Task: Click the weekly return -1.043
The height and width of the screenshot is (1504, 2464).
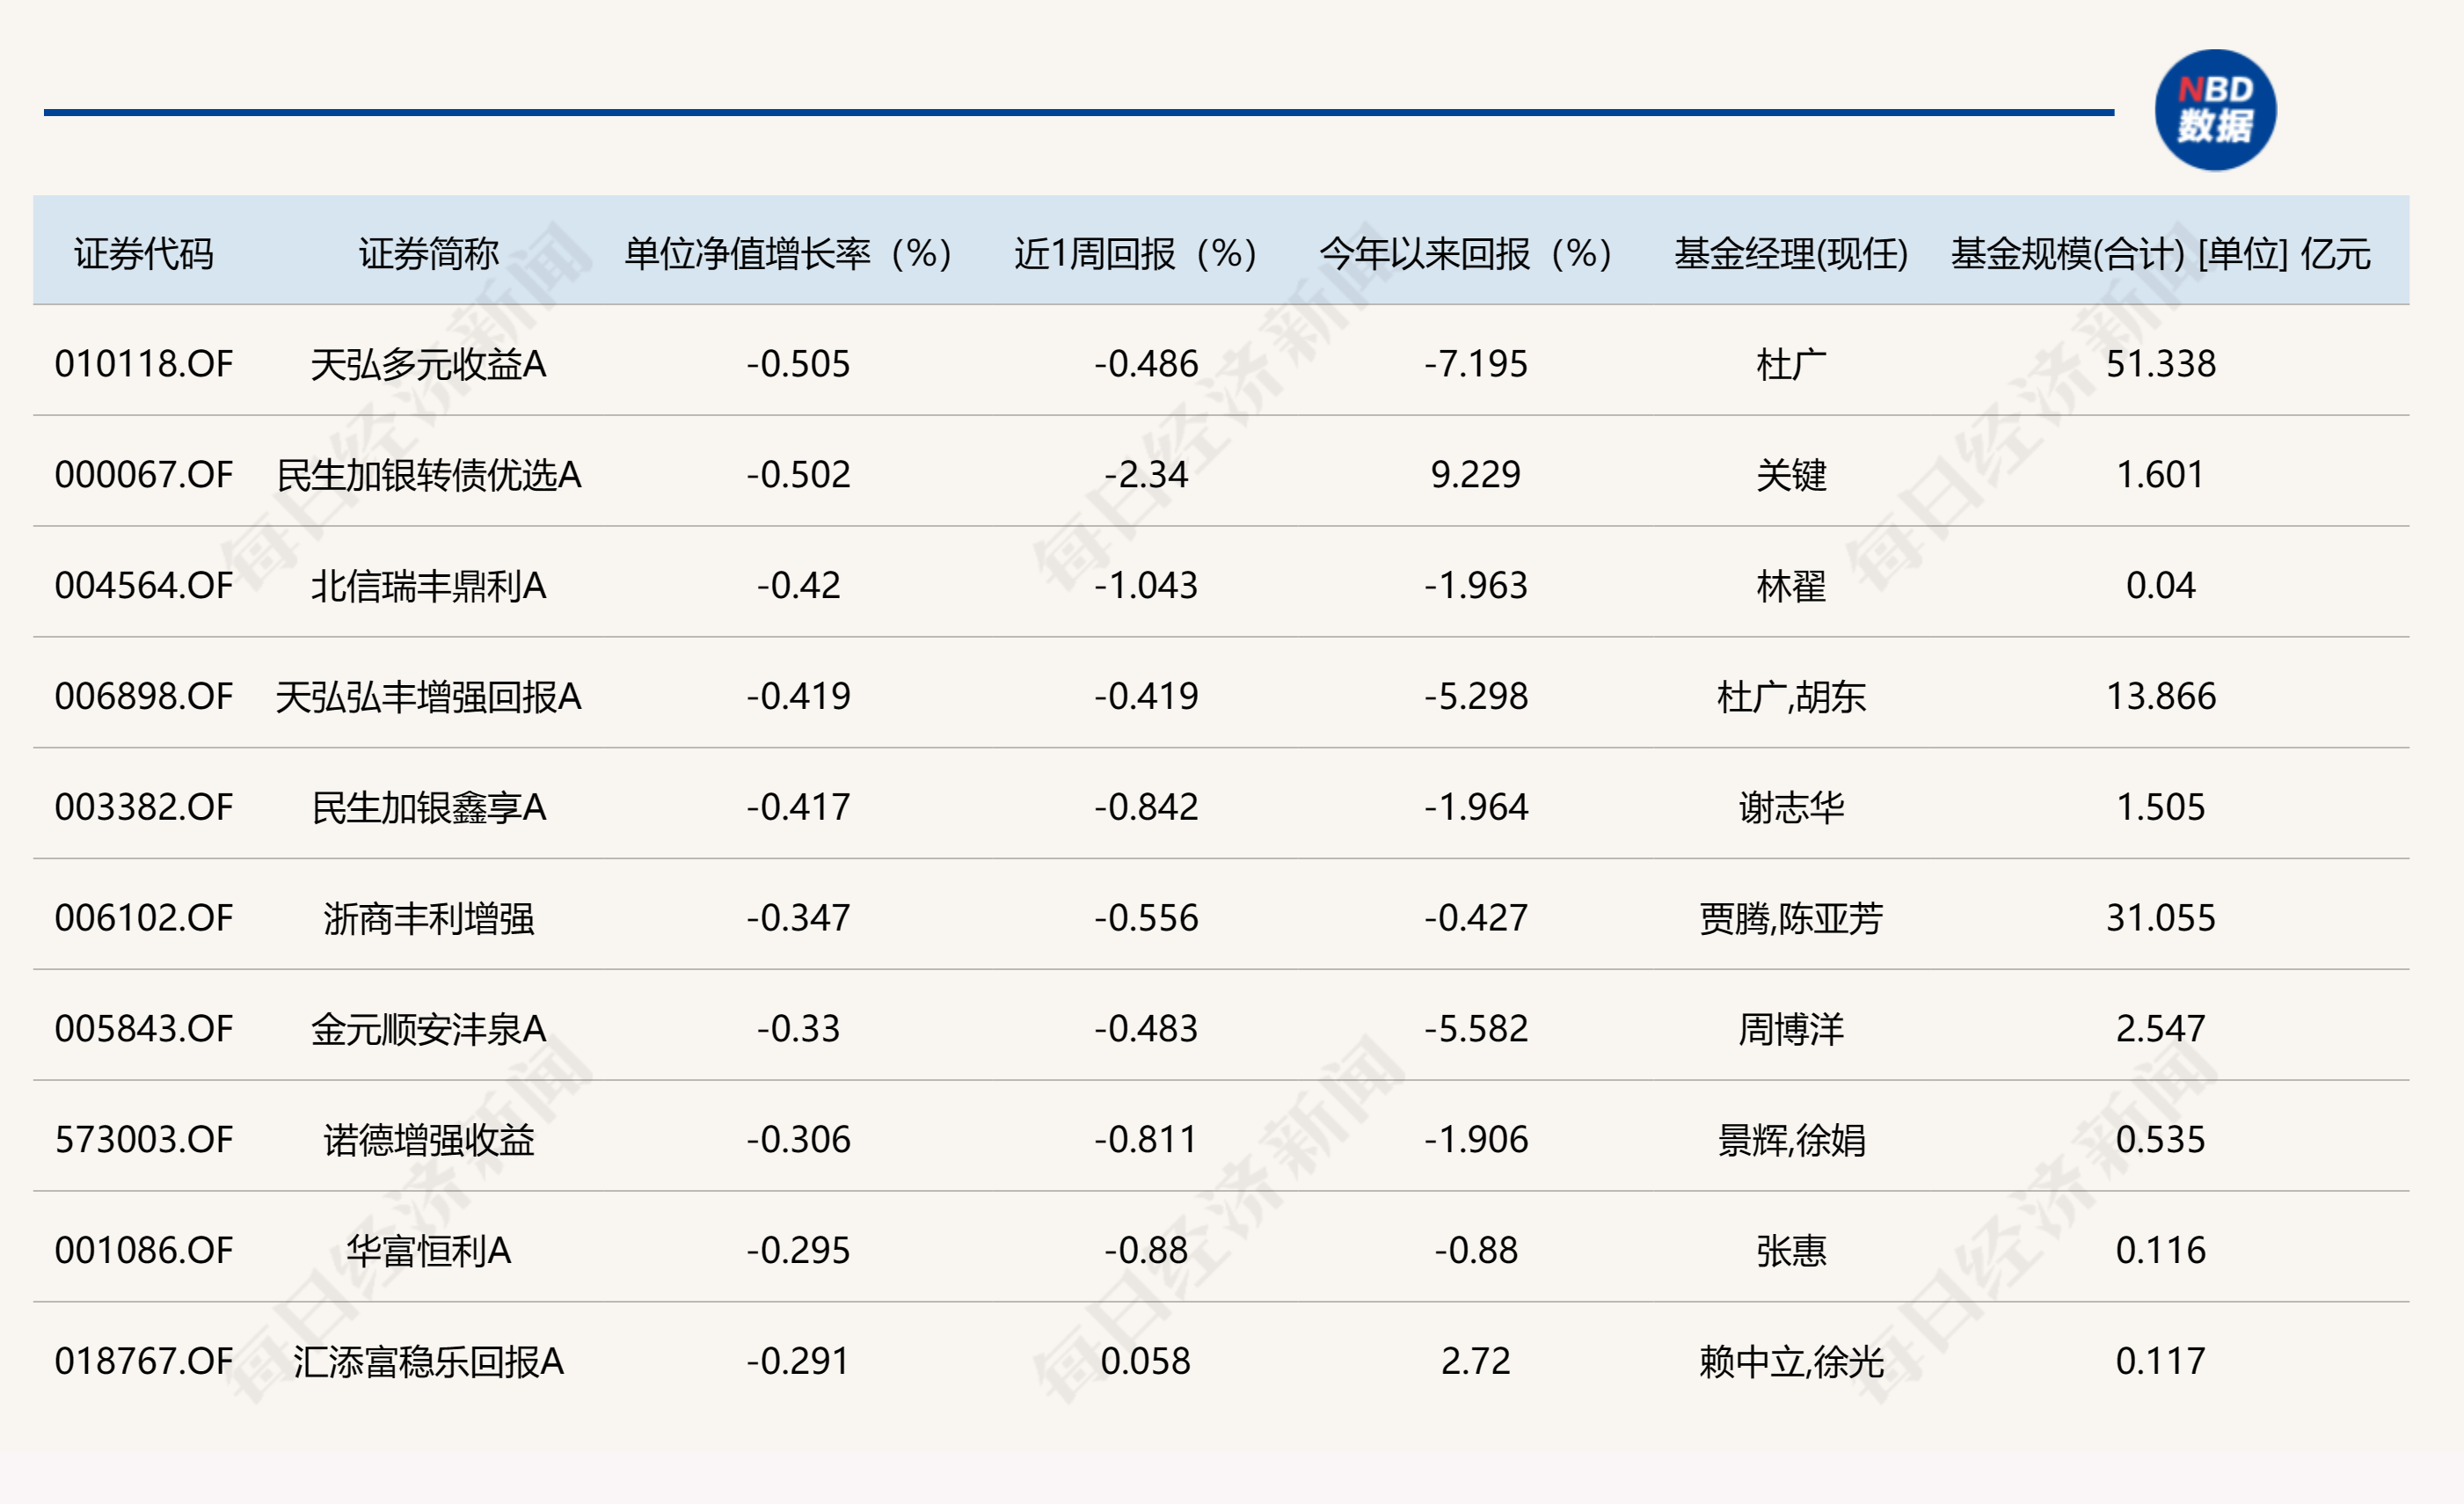Action: [x=1146, y=586]
